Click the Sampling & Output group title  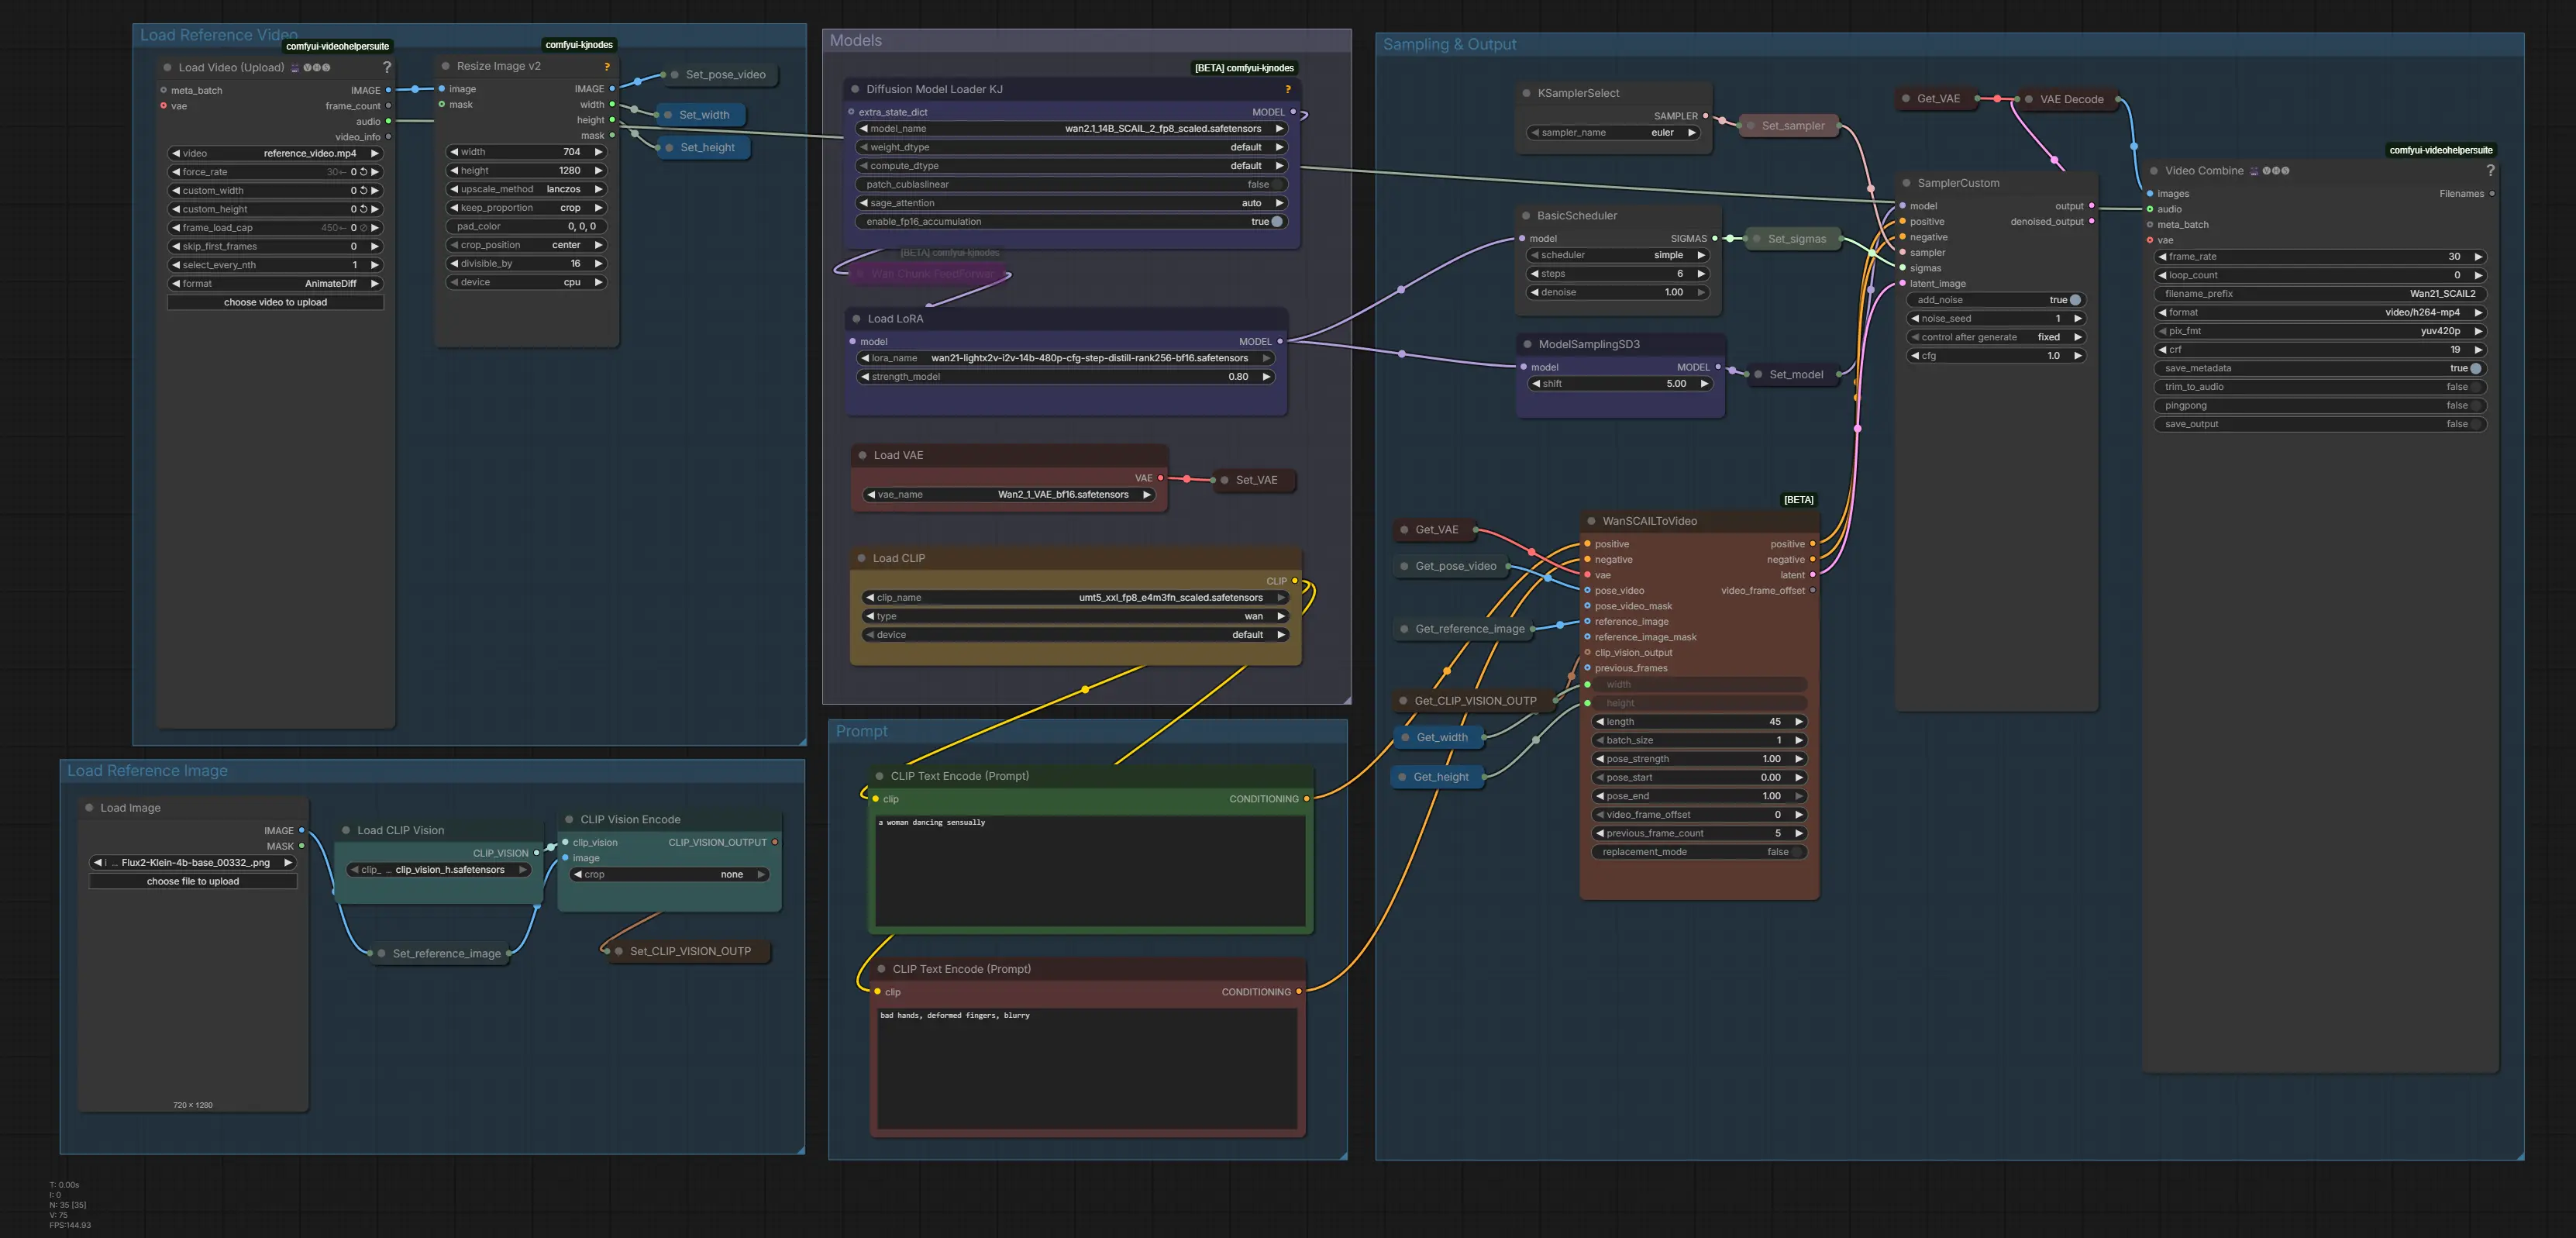(x=1449, y=45)
